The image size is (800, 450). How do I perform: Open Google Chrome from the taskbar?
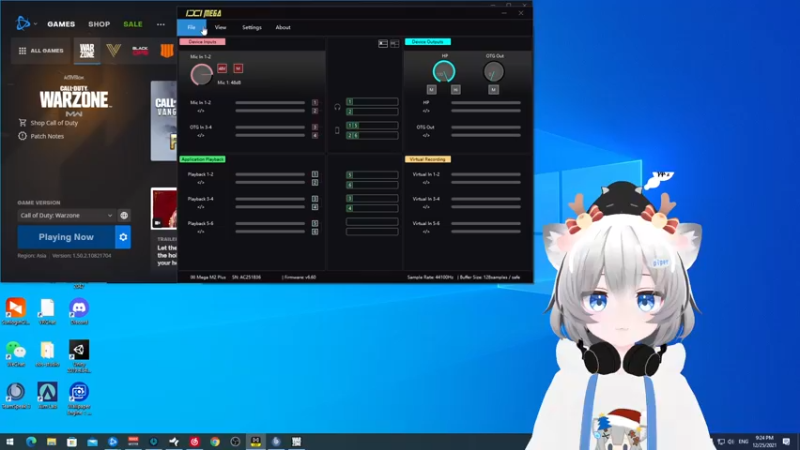pyautogui.click(x=215, y=442)
